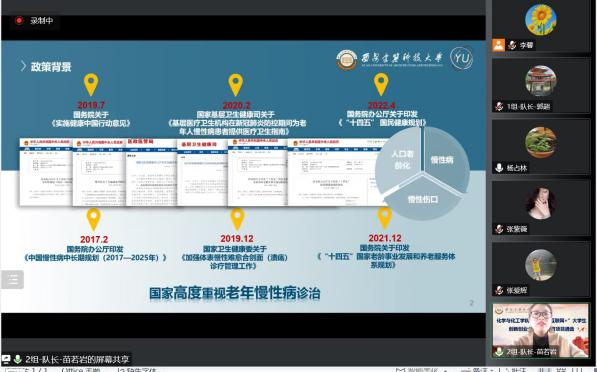Click the YU circular logo on slide

[x=461, y=59]
